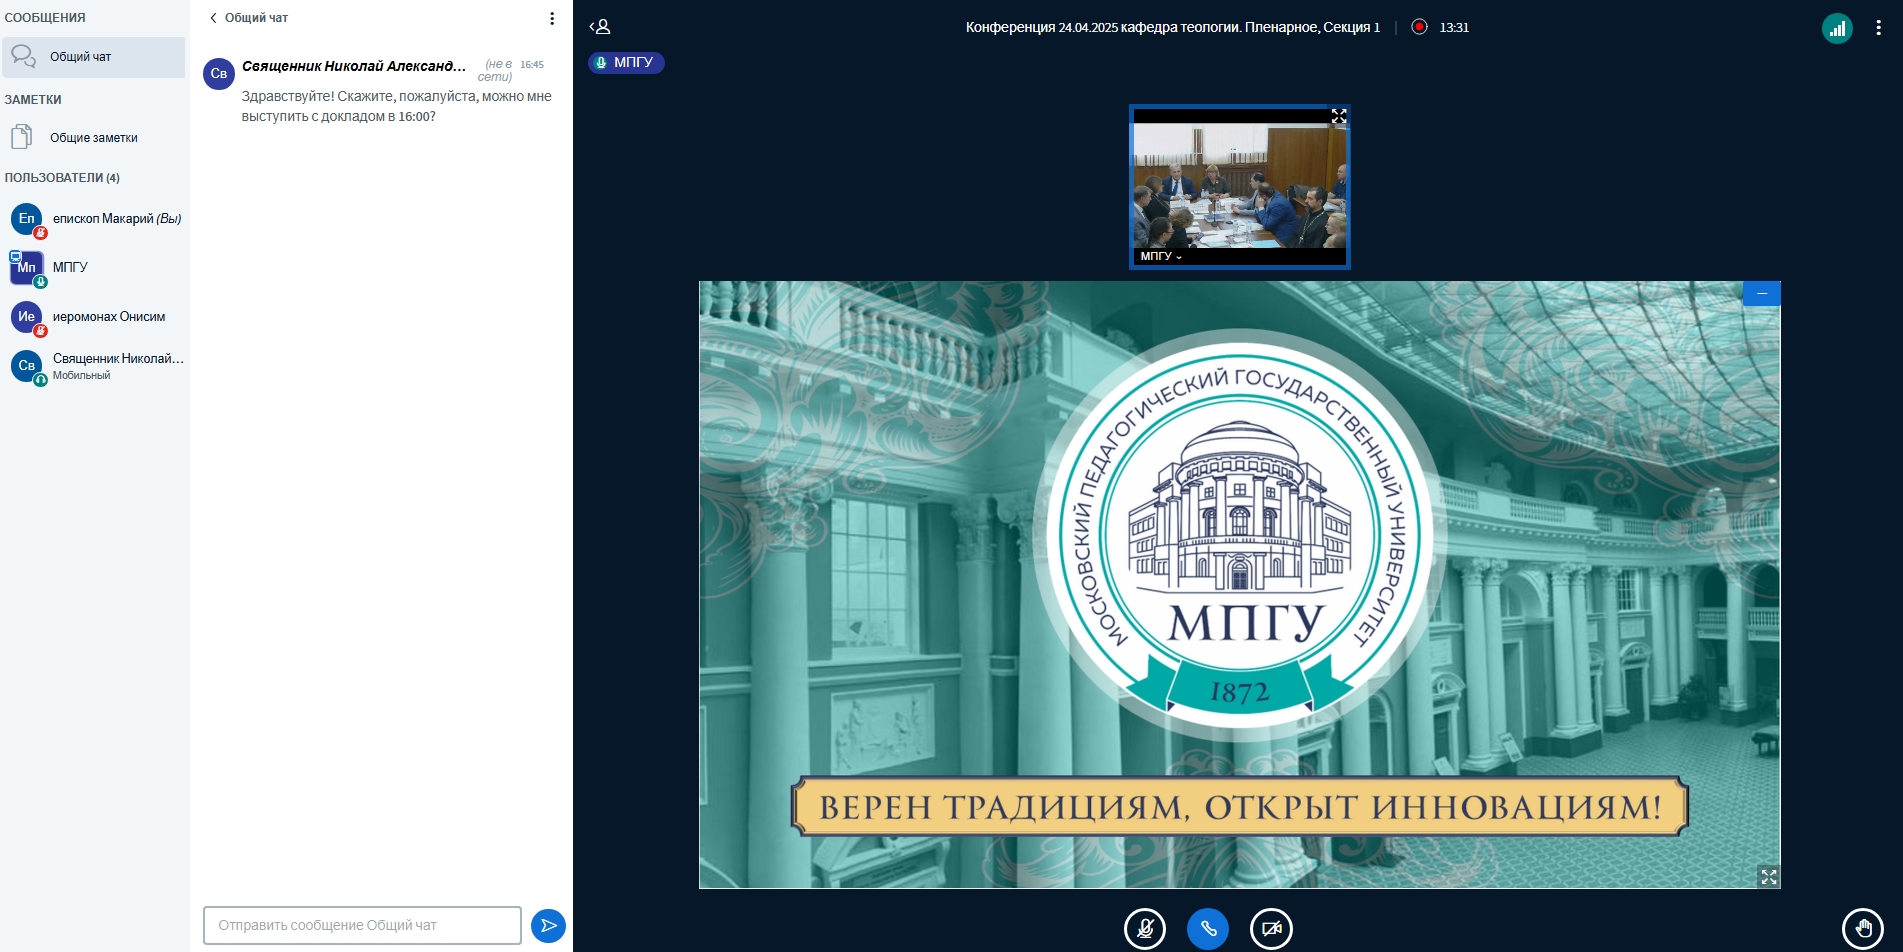Toggle users list panel icon

point(600,27)
